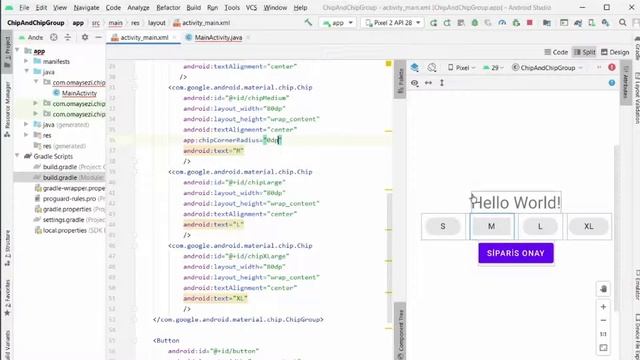The height and width of the screenshot is (360, 640).
Task: Switch editor to Design view mode
Action: 615,52
